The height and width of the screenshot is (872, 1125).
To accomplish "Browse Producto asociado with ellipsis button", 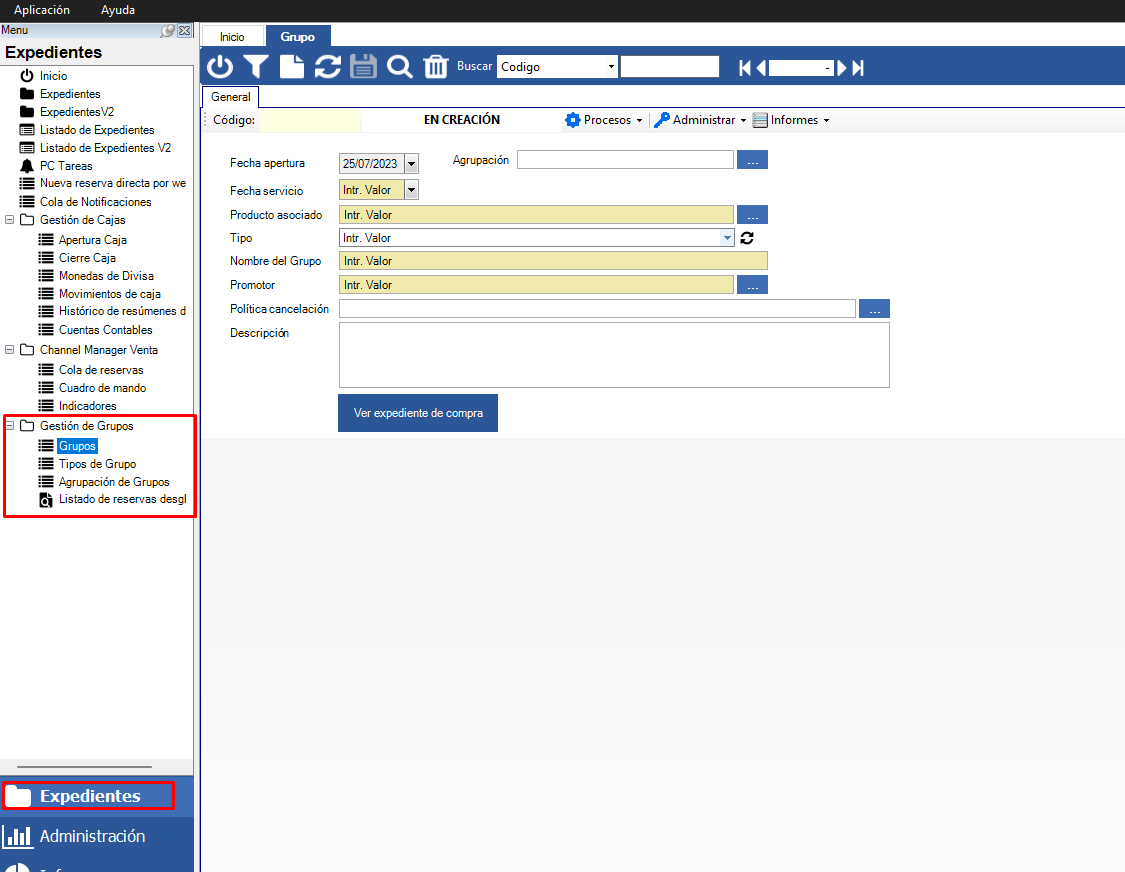I will [x=752, y=215].
